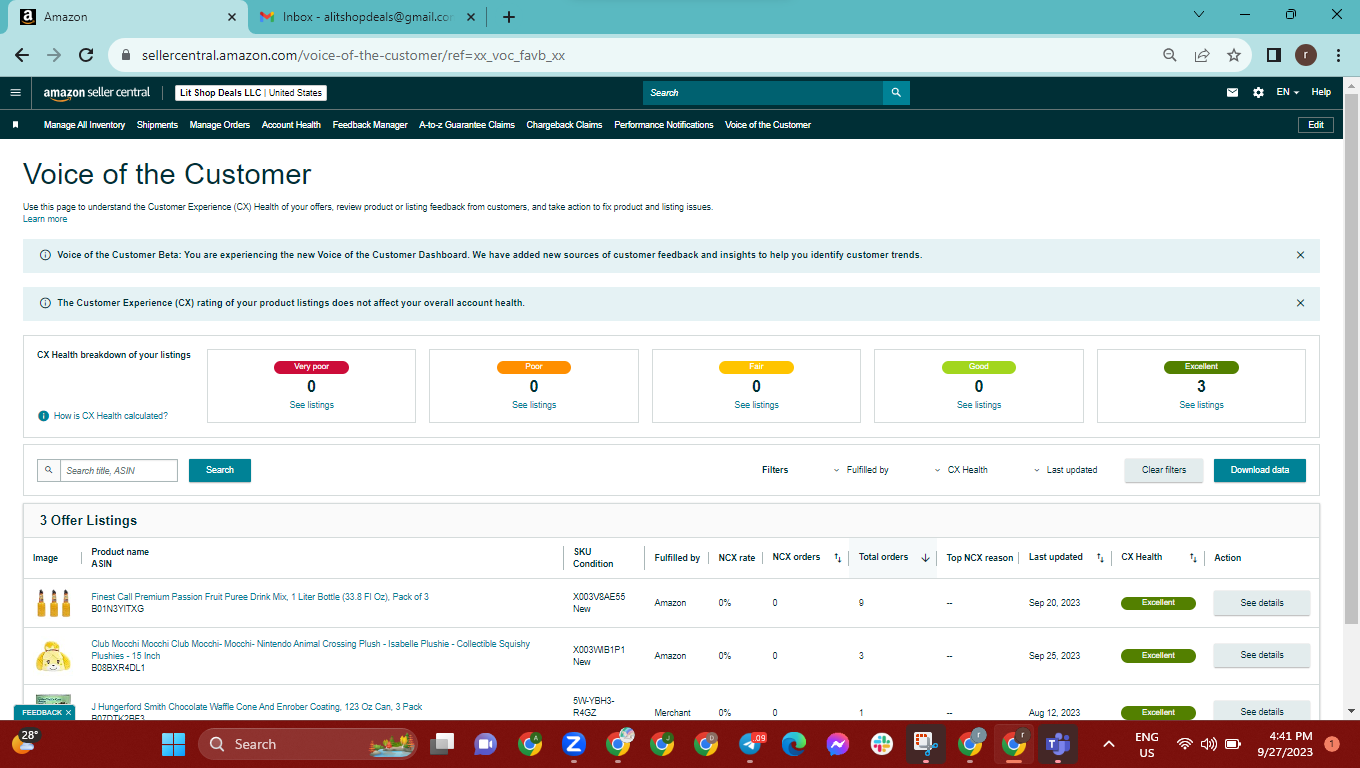Click the magnifier search button in header
Image resolution: width=1360 pixels, height=768 pixels.
[x=896, y=93]
